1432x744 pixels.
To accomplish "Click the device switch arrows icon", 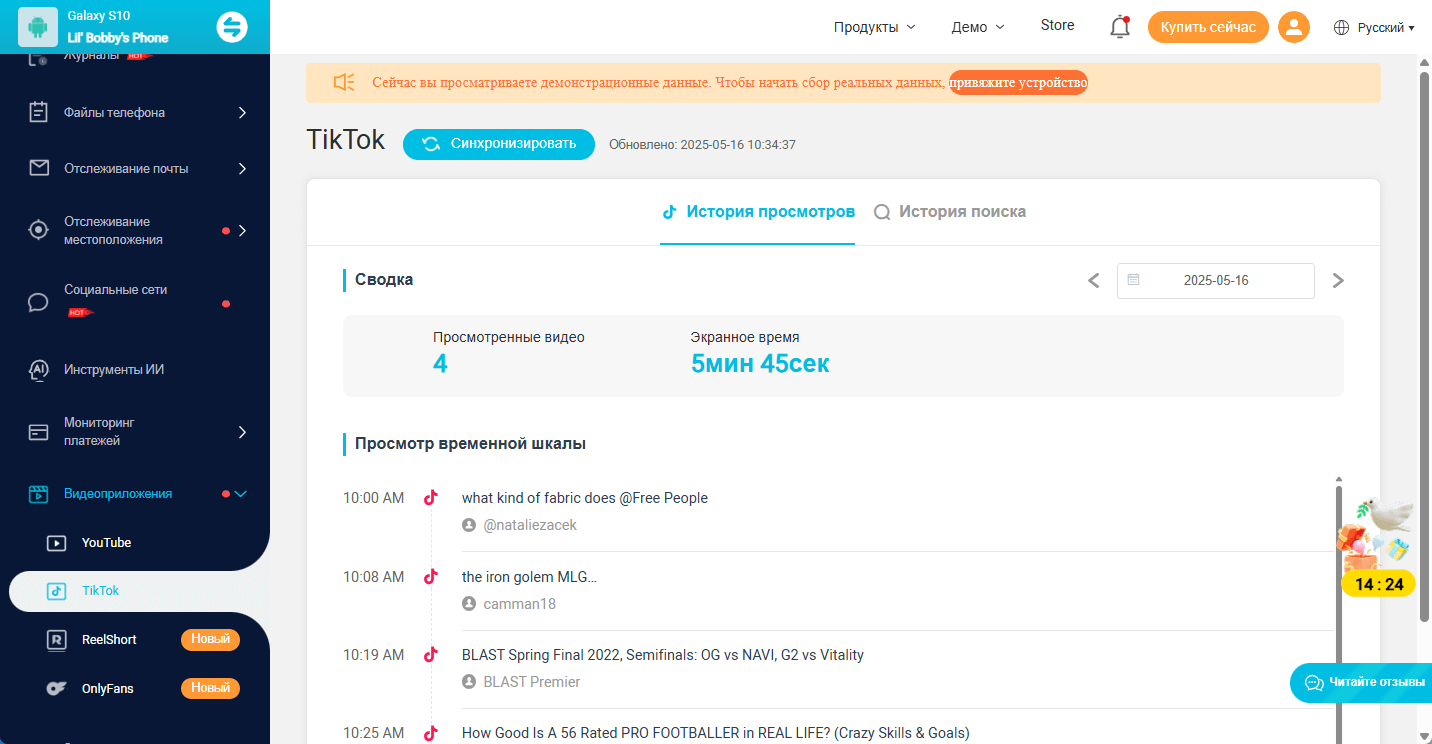I will [232, 27].
